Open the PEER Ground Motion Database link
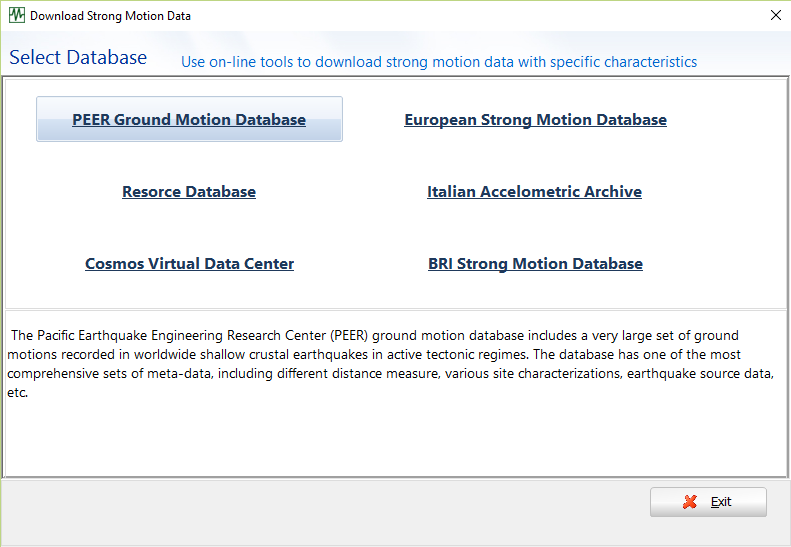 coord(189,120)
